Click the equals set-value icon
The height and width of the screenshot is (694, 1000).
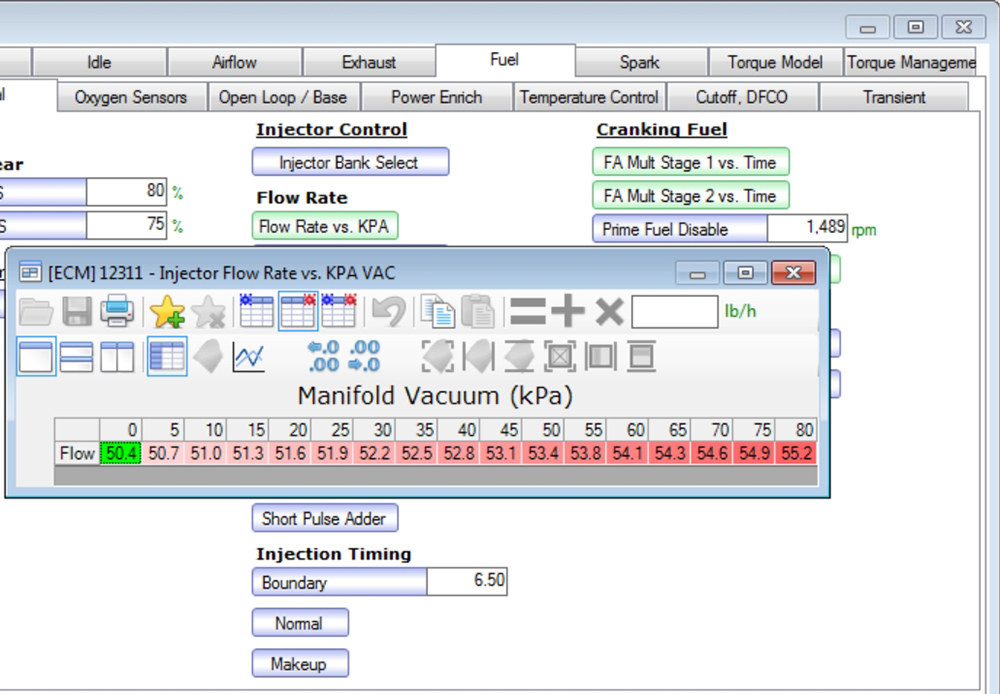click(527, 311)
